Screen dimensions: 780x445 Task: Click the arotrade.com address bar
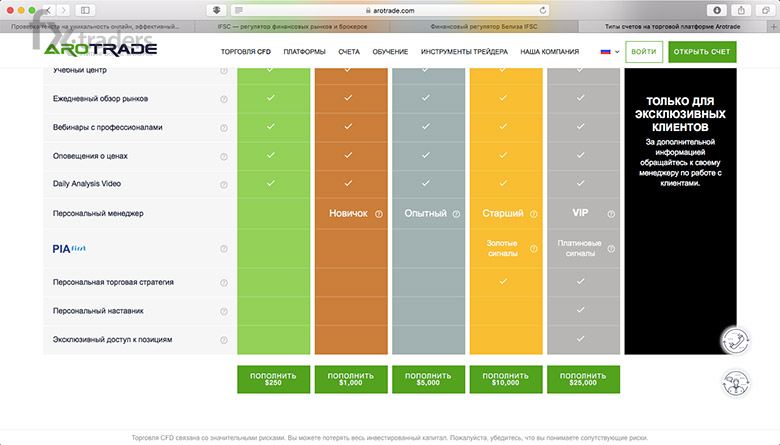coord(390,10)
